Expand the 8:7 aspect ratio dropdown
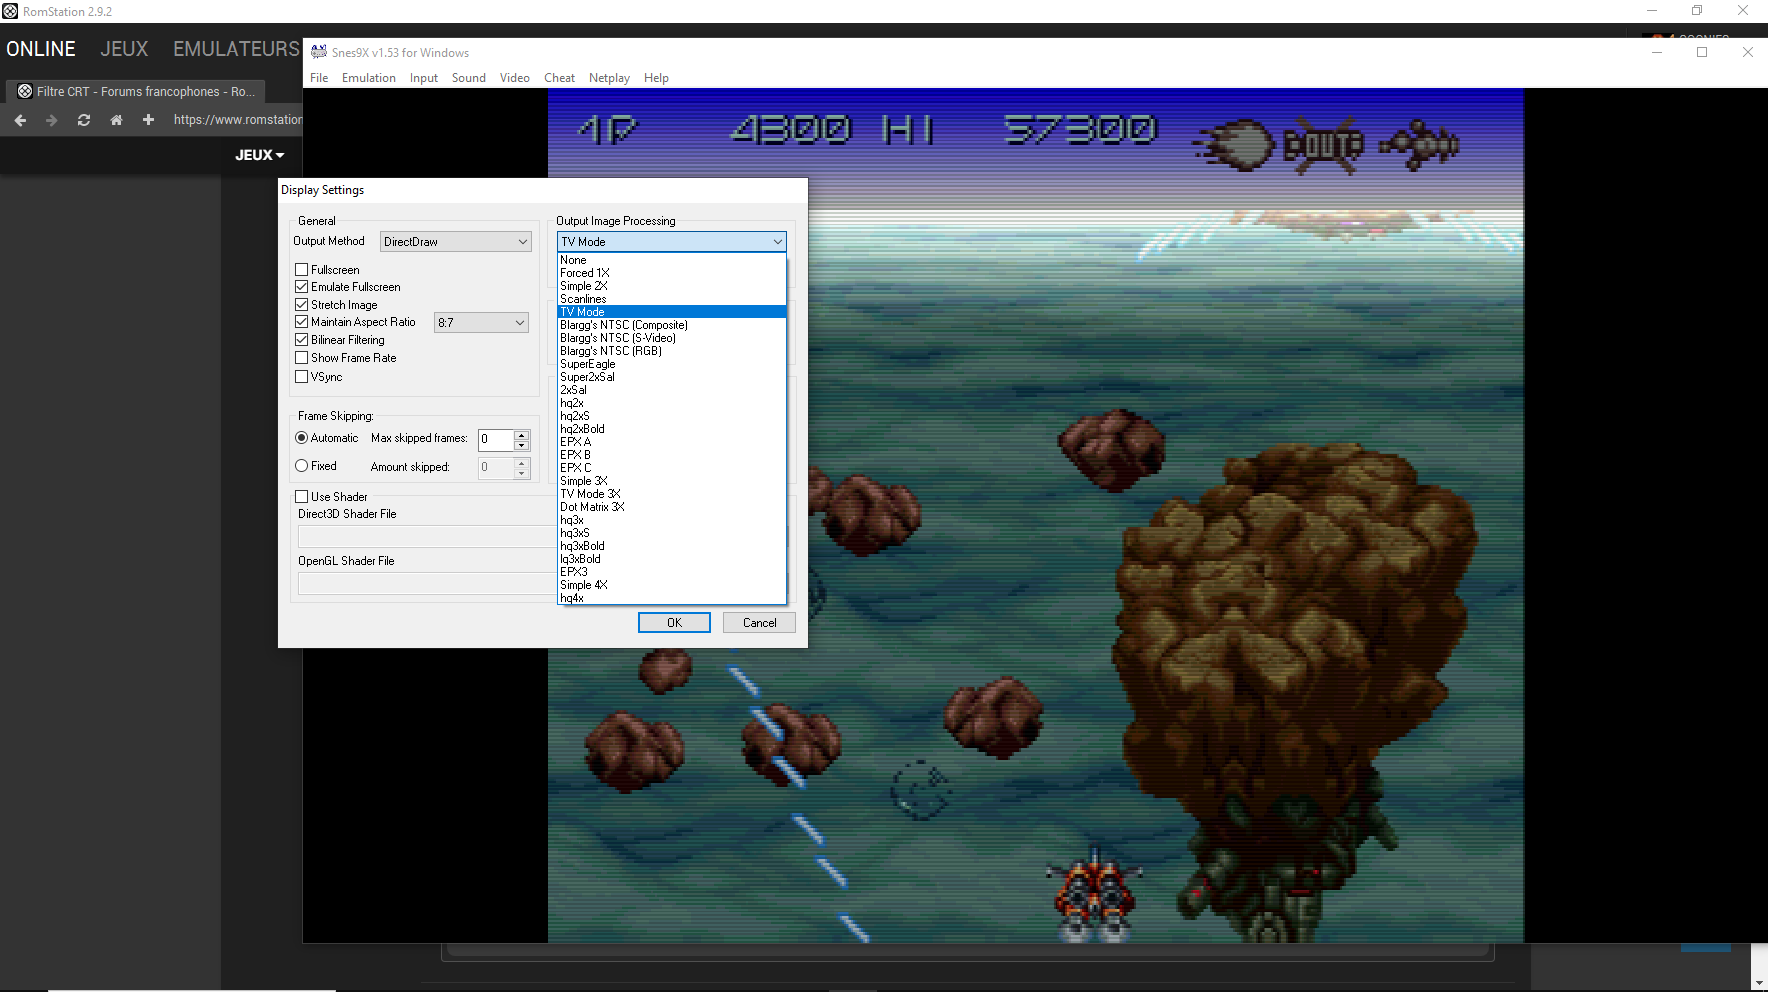This screenshot has height=992, width=1768. point(481,323)
